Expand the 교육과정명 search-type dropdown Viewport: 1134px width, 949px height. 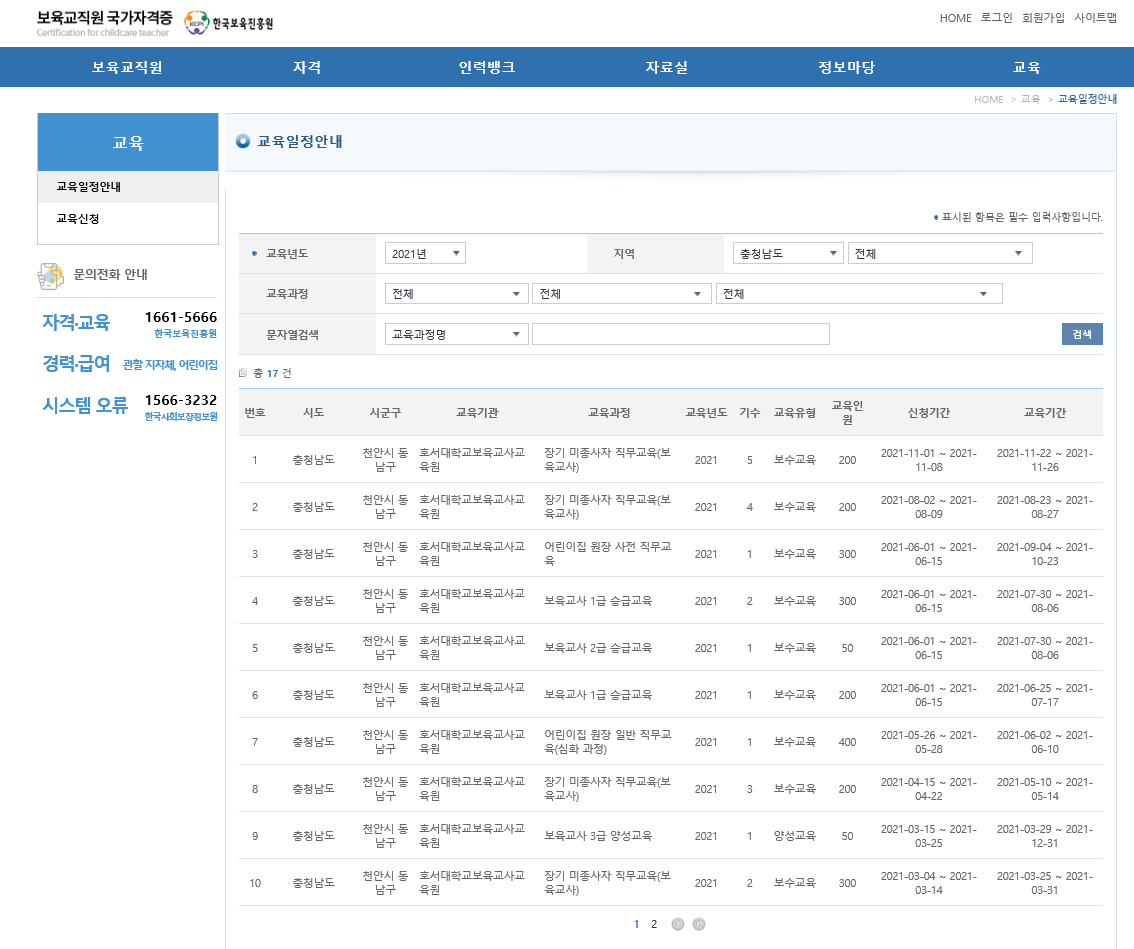(x=456, y=334)
